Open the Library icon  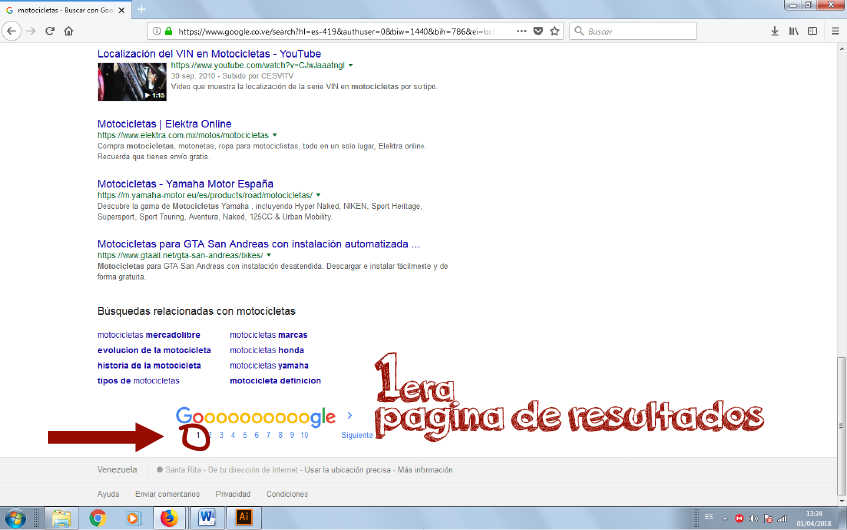coord(794,31)
